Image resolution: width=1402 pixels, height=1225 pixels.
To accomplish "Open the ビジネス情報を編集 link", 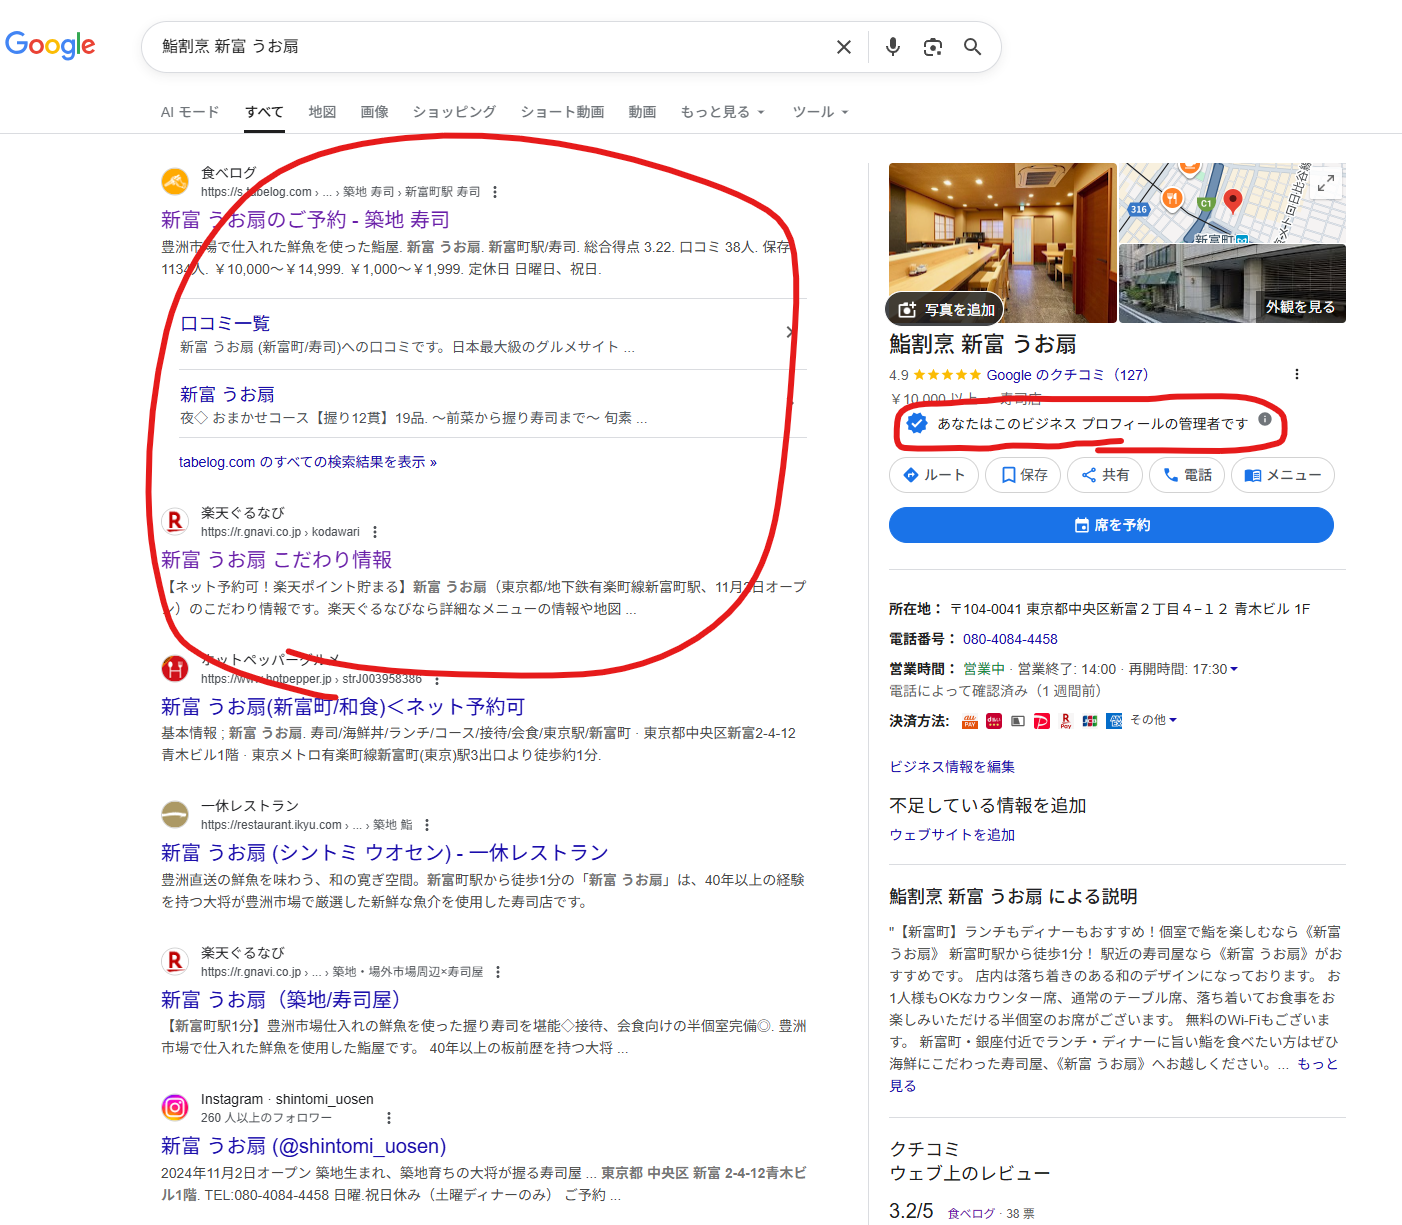I will (x=950, y=766).
